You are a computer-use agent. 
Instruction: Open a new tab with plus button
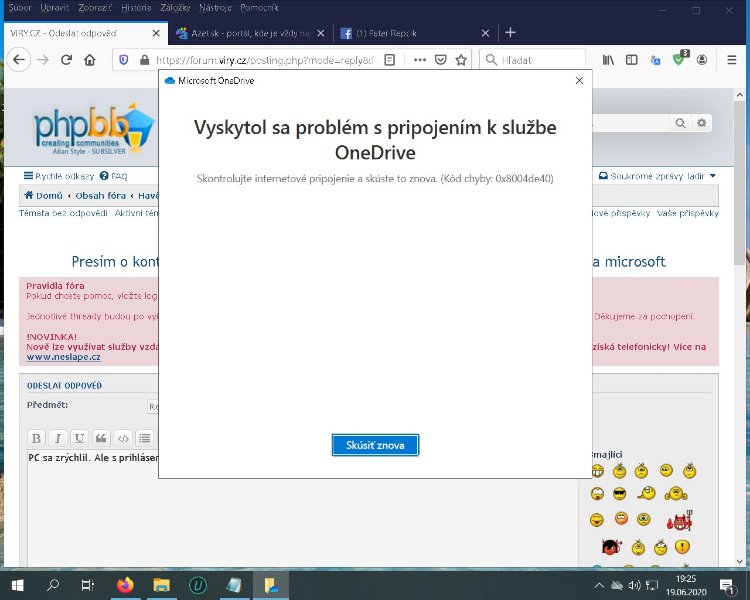[x=510, y=33]
